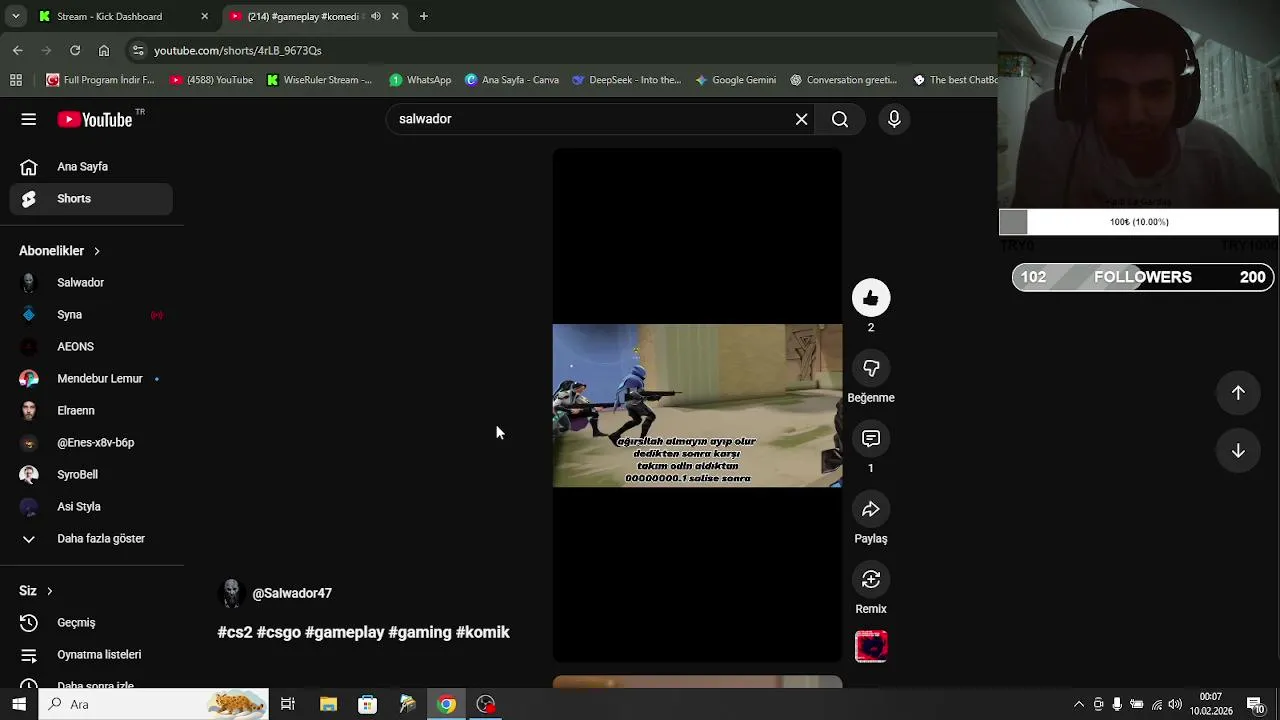Open Asi Styla subscription channel
1280x720 pixels.
[91, 507]
